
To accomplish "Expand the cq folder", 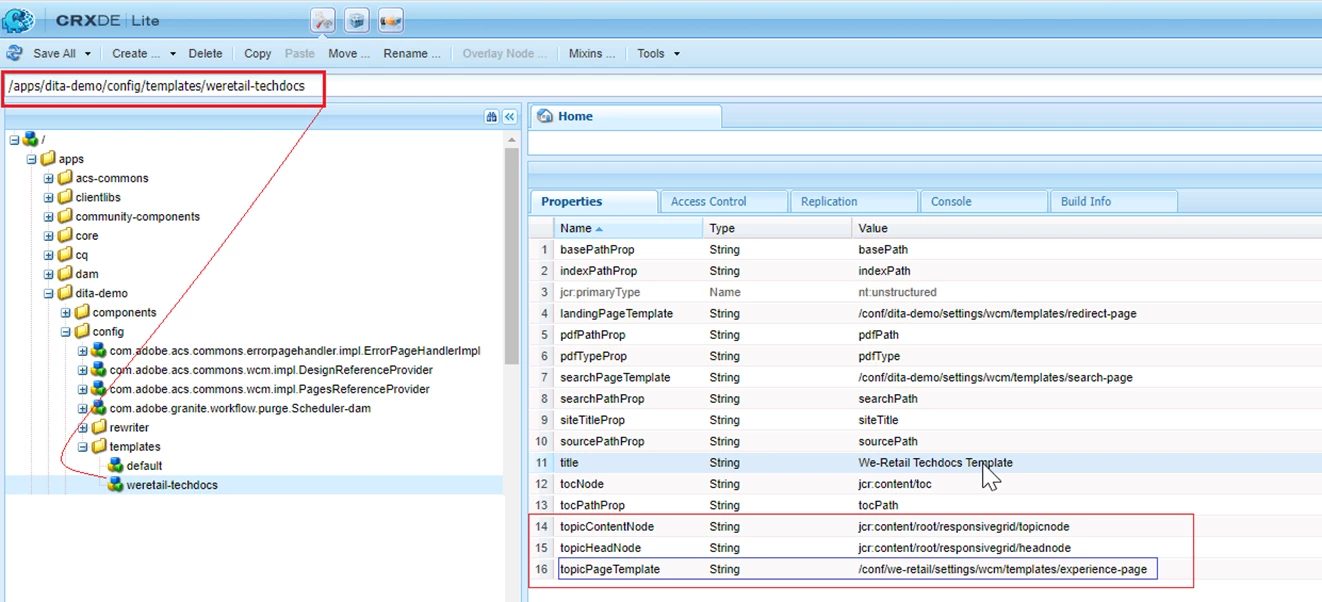I will 48,254.
